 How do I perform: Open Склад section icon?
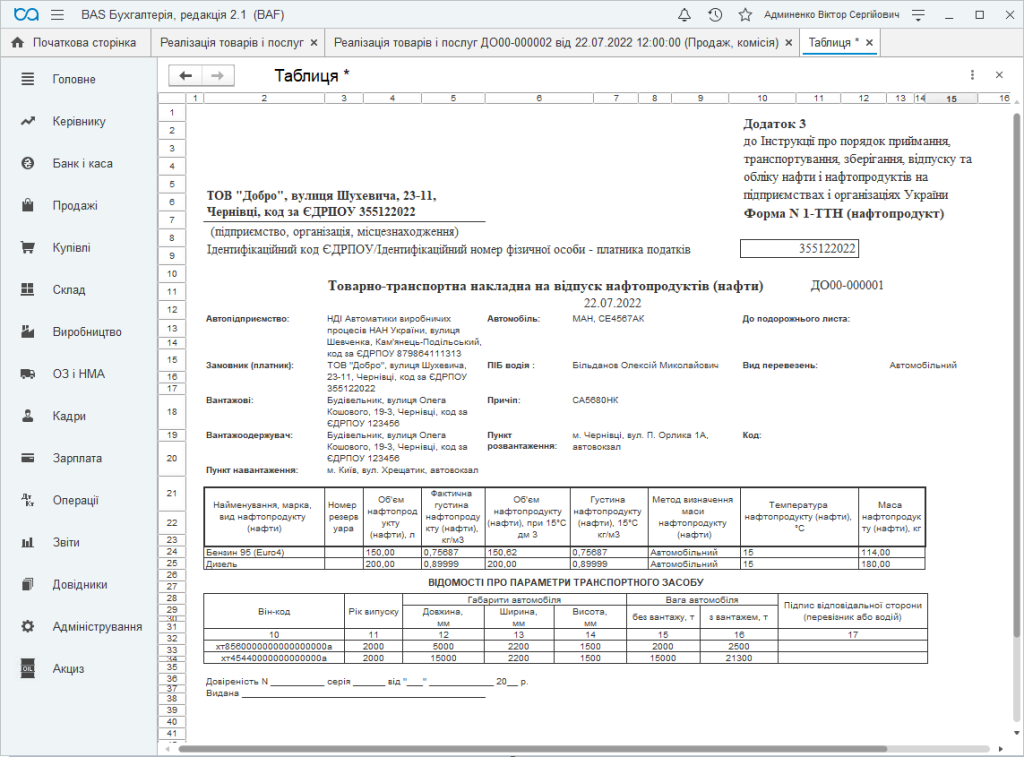coord(27,289)
